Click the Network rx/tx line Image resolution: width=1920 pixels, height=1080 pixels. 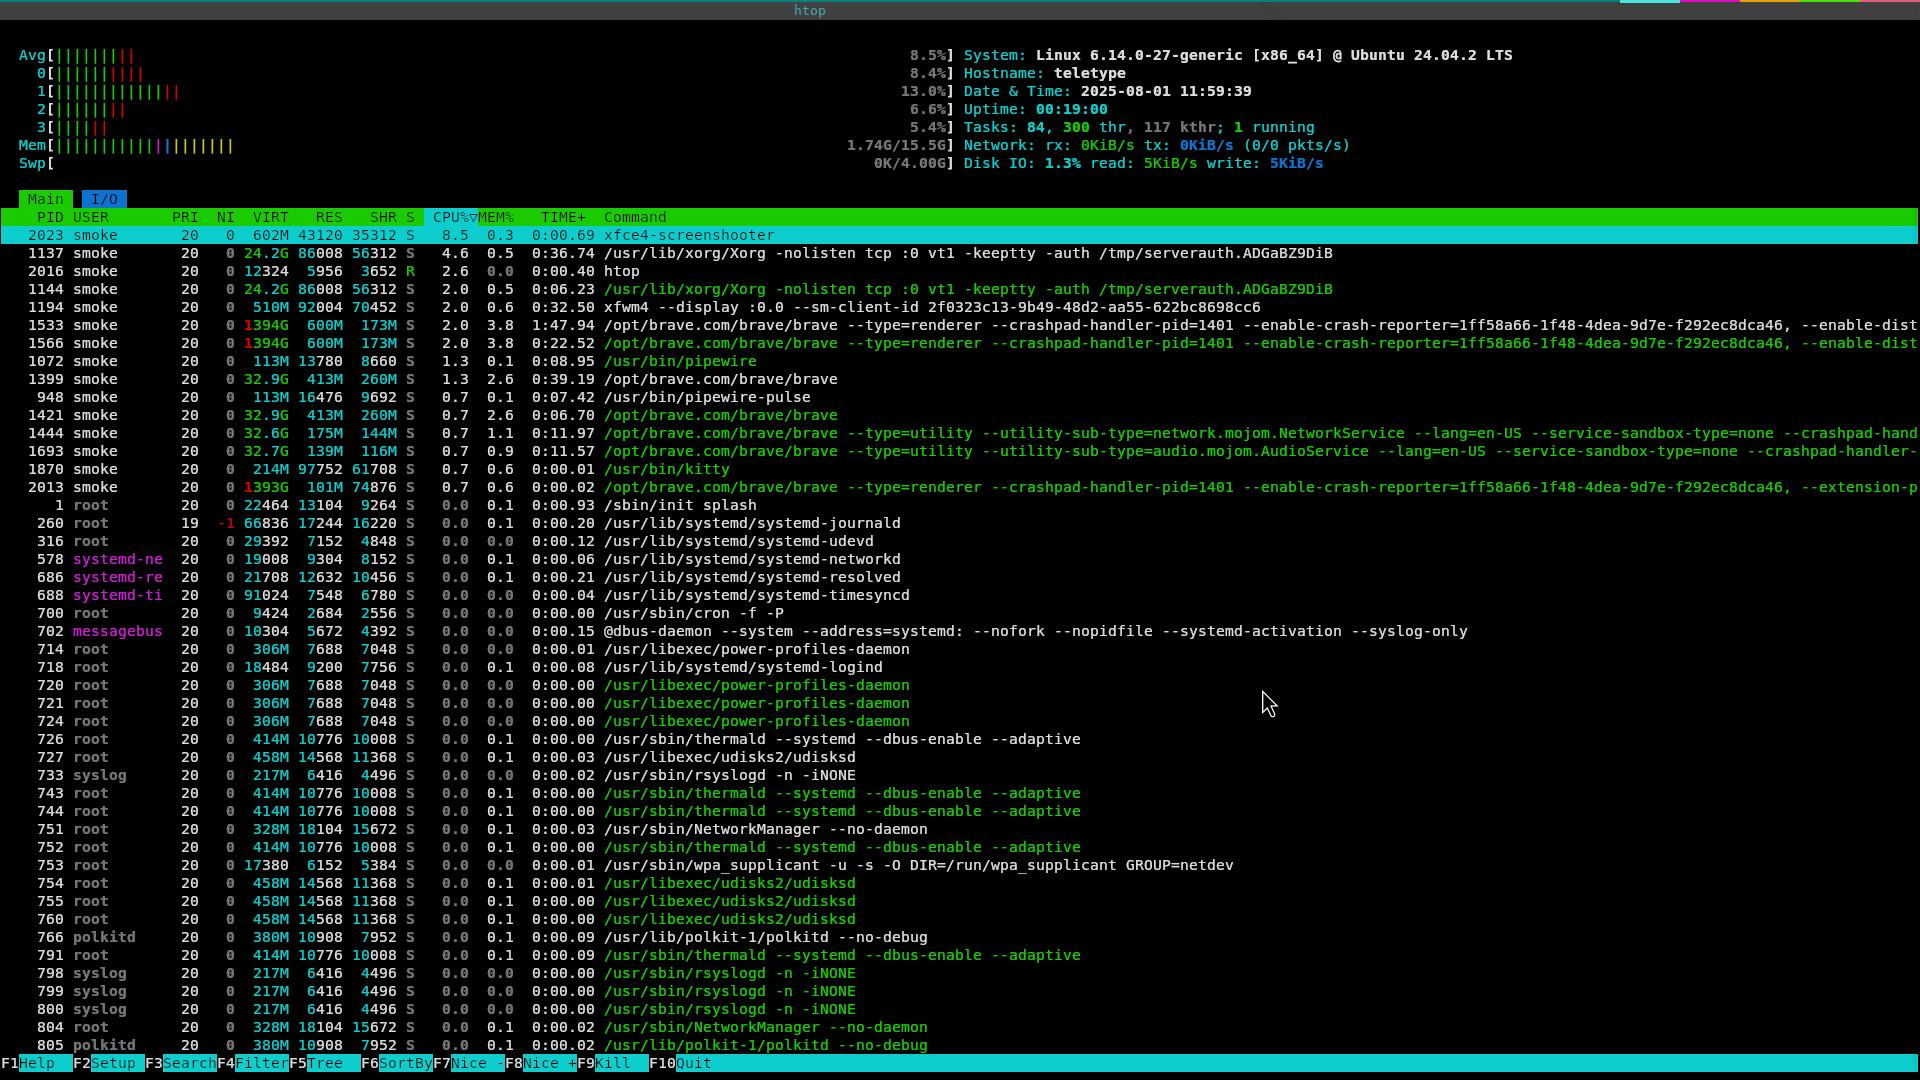(x=1157, y=145)
